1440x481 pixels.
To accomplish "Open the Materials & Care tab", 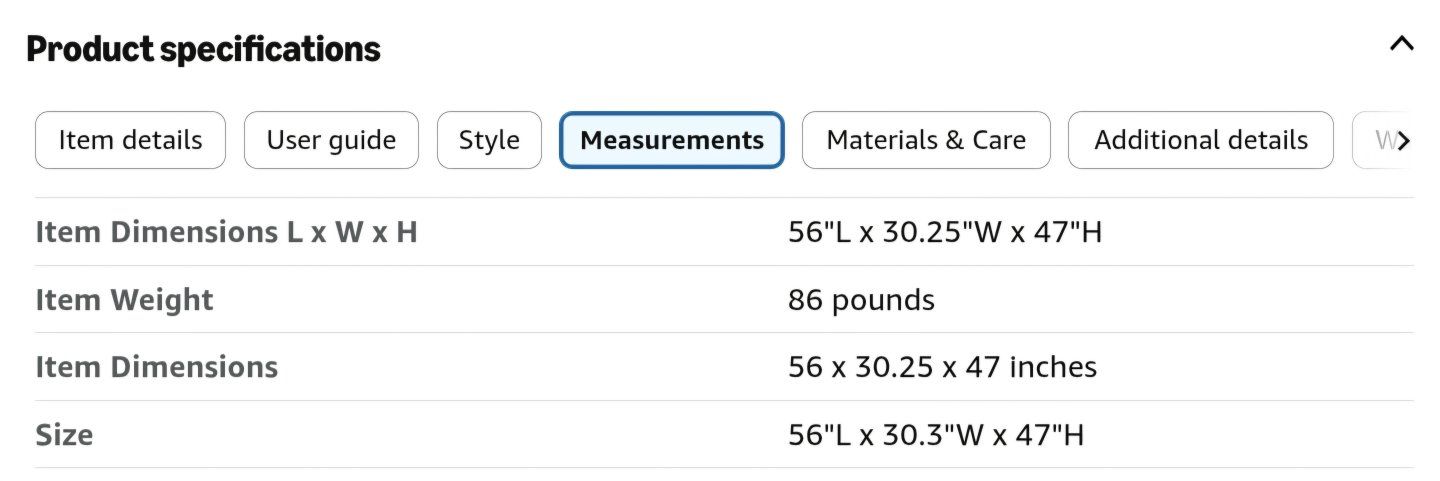I will [926, 140].
